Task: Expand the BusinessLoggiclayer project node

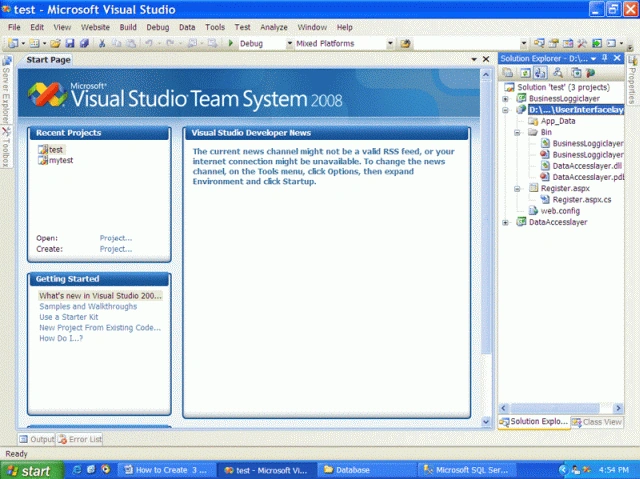Action: (505, 99)
